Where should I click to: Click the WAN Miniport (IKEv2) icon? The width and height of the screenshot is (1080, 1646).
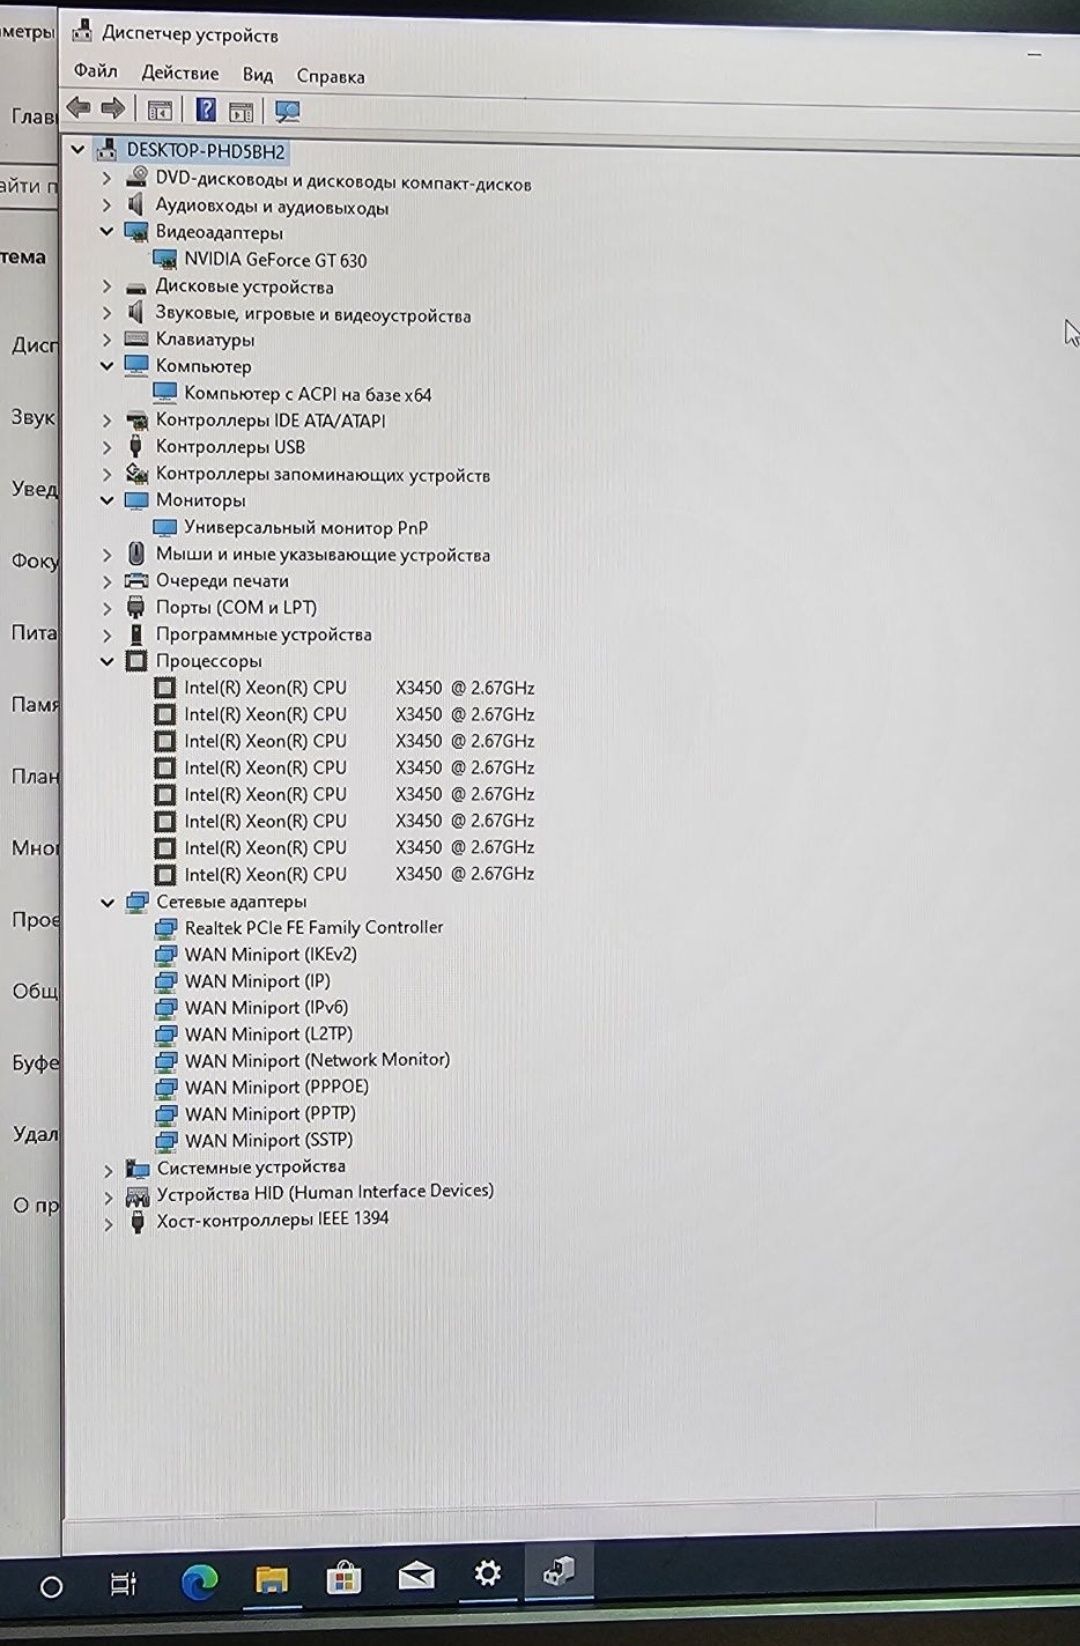pos(166,955)
